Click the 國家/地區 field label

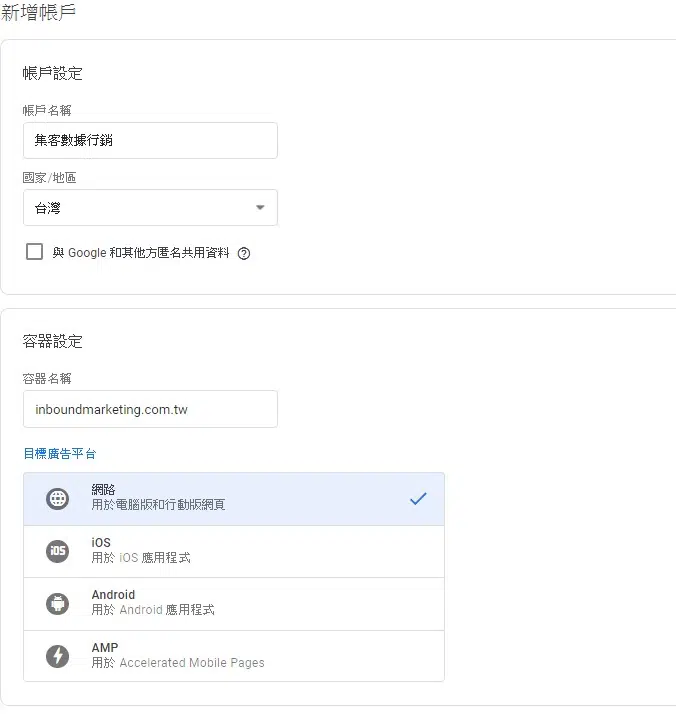click(49, 178)
